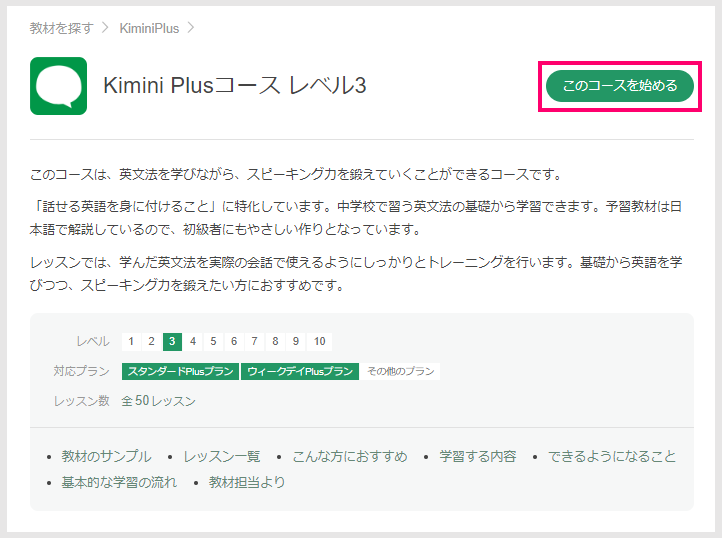Click the Kimini Plusコース レベル3 title
Image resolution: width=722 pixels, height=538 pixels.
pyautogui.click(x=235, y=85)
